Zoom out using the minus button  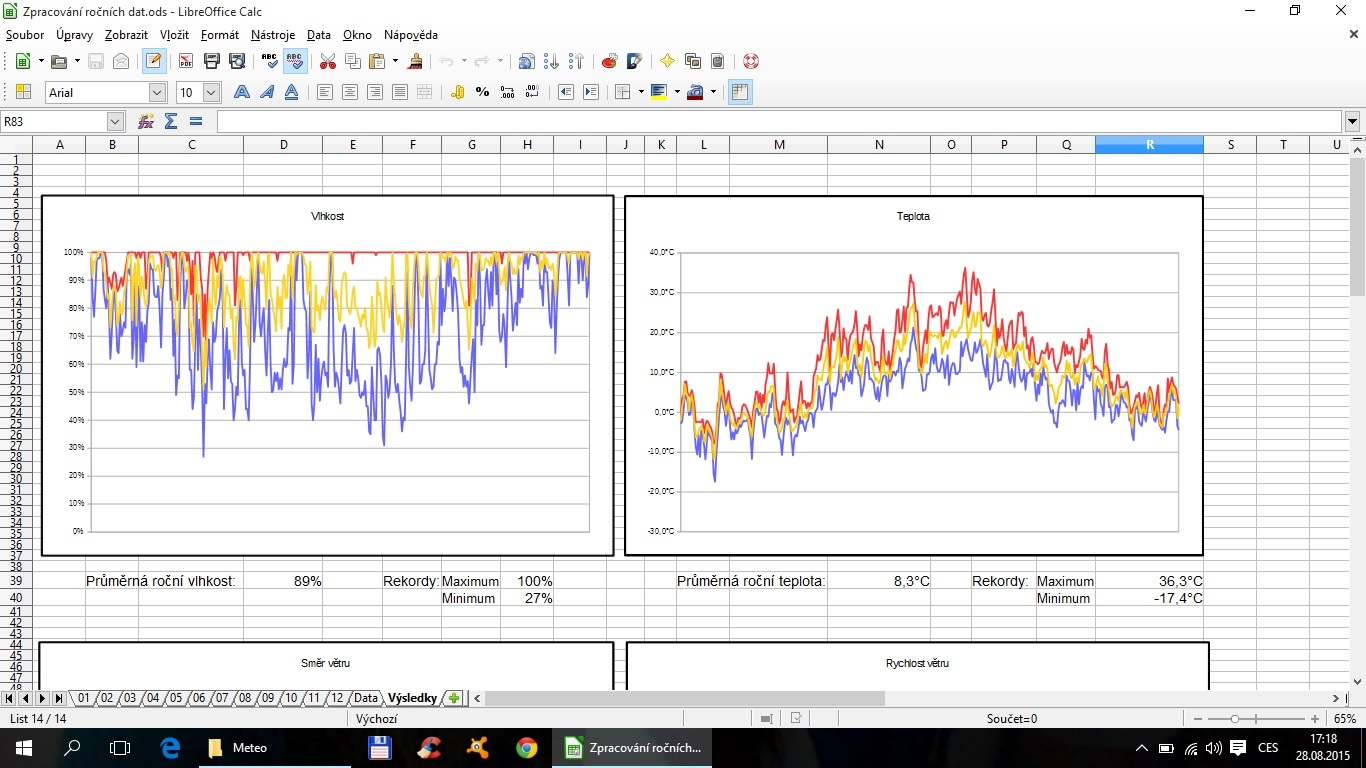1199,719
